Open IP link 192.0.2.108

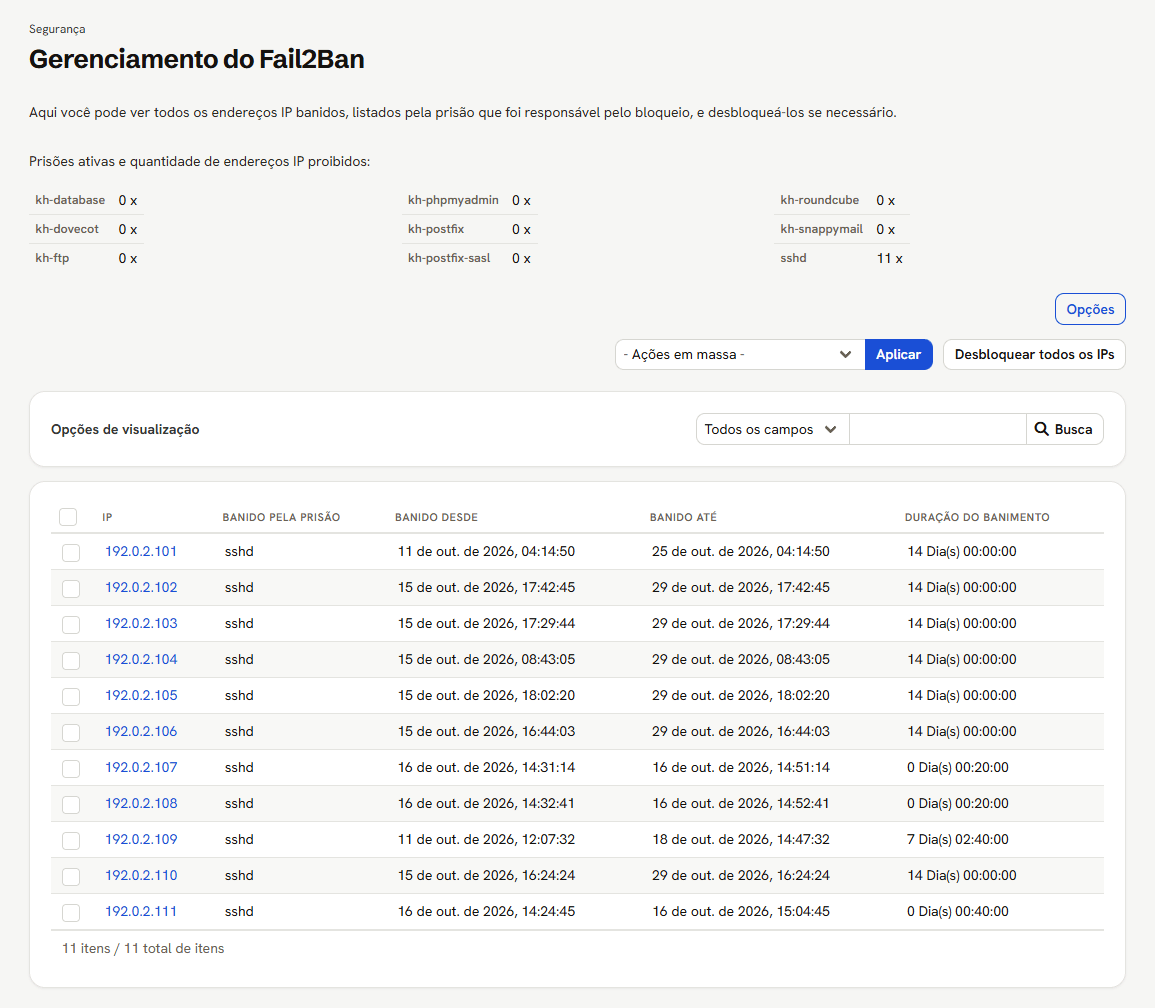pyautogui.click(x=141, y=804)
